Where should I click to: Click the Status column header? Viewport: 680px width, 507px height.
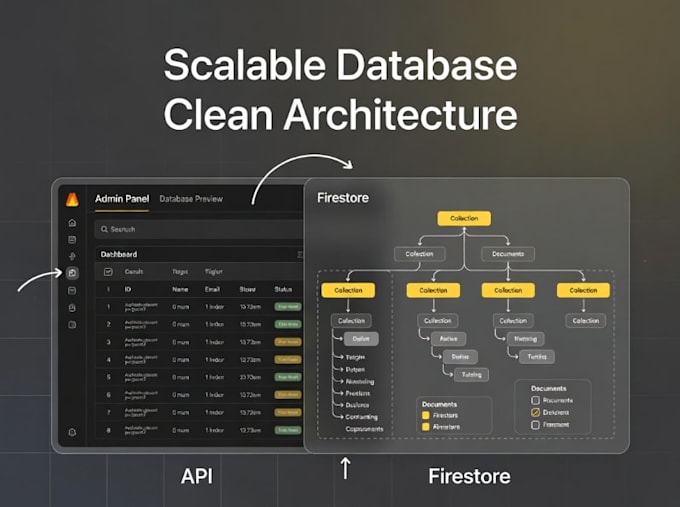[283, 289]
